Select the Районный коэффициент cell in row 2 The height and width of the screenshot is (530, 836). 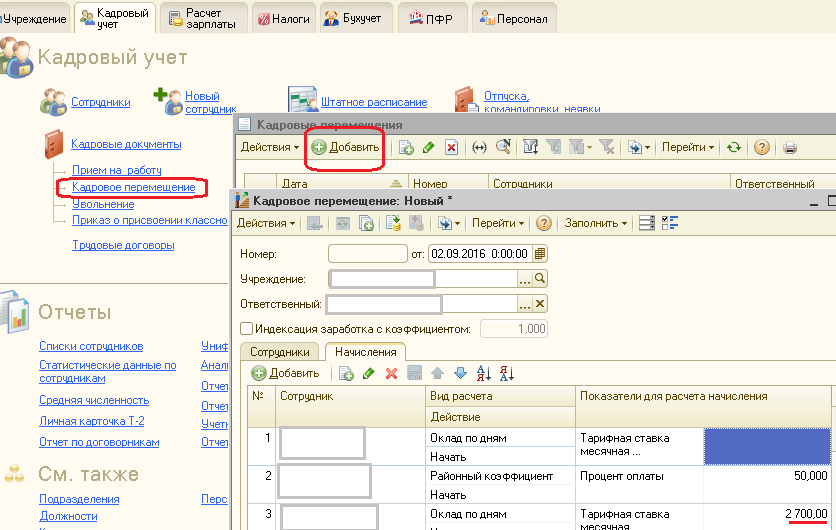(x=500, y=476)
